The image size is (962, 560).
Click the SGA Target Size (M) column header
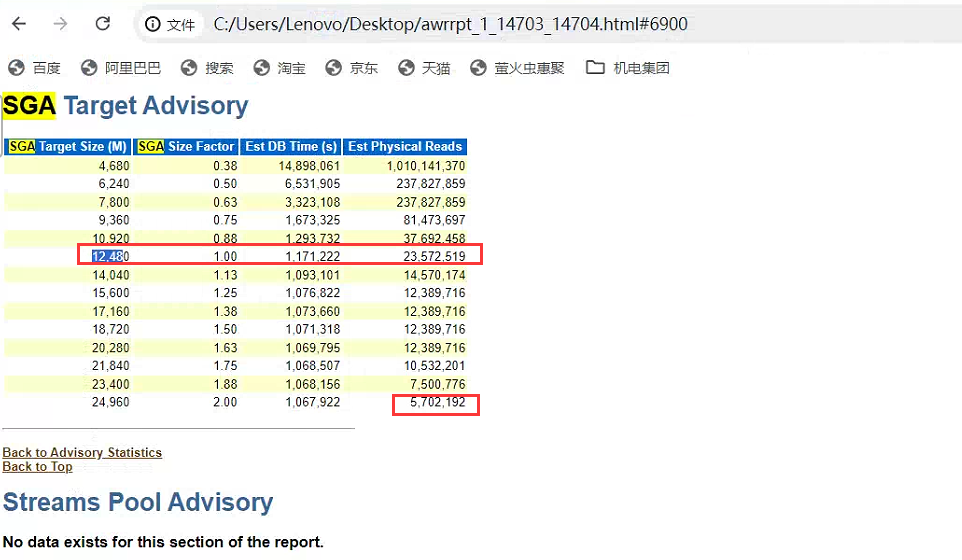[x=67, y=147]
